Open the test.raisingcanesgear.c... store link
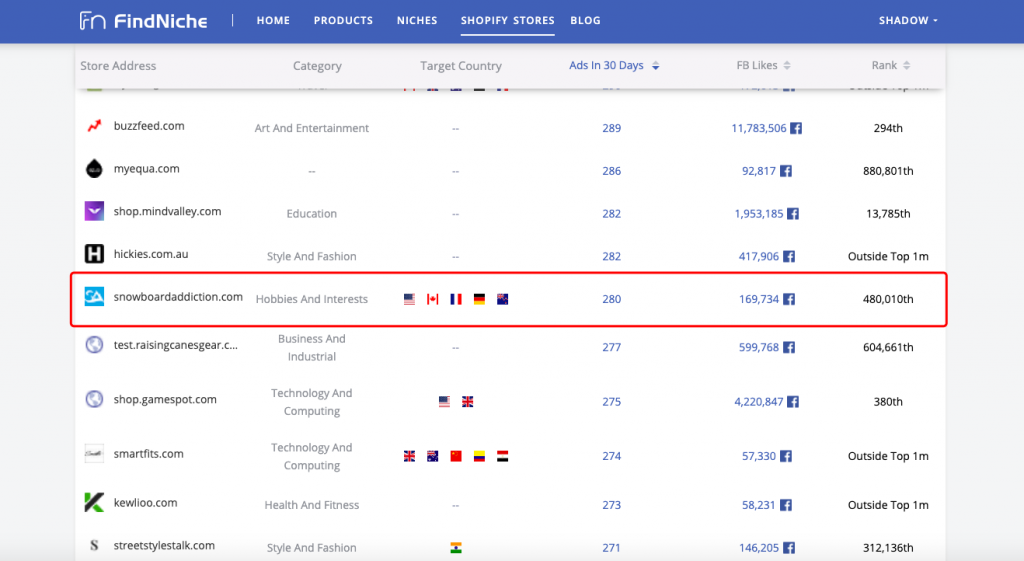The width and height of the screenshot is (1024, 561). pos(176,345)
